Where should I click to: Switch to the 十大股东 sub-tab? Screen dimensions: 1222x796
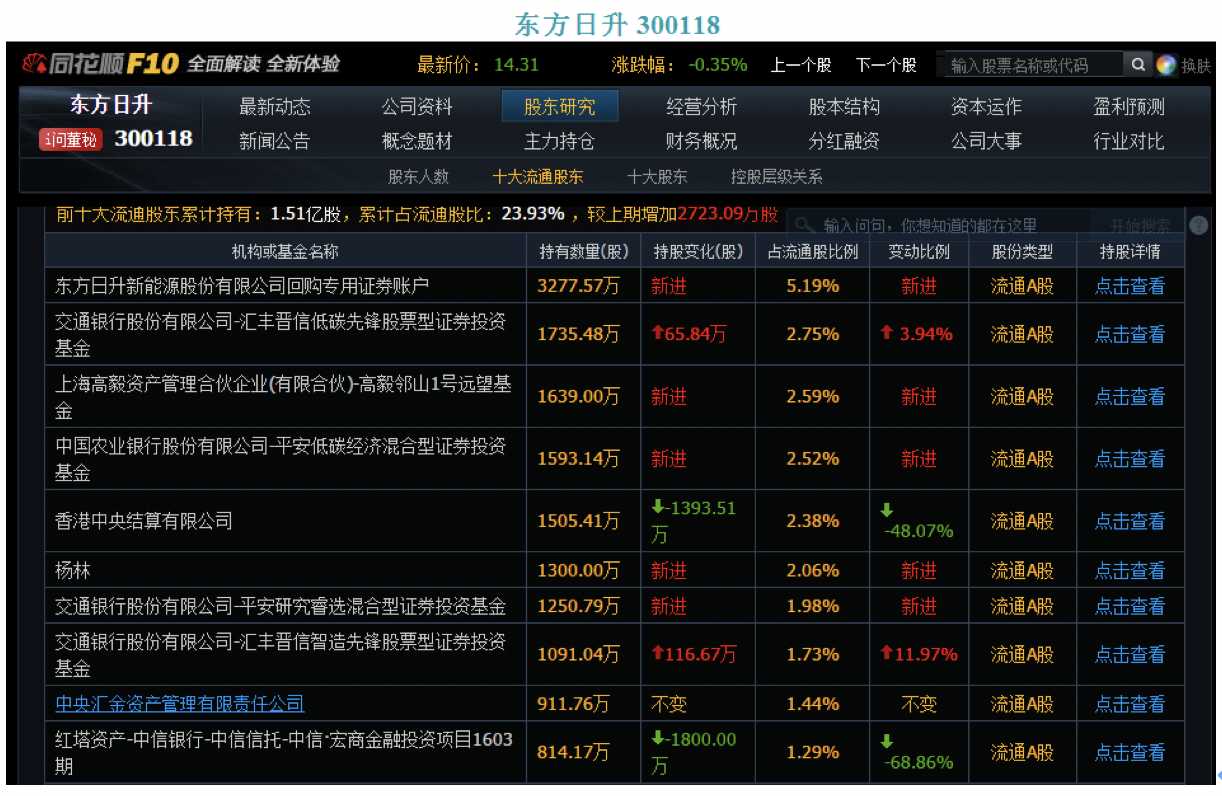657,177
